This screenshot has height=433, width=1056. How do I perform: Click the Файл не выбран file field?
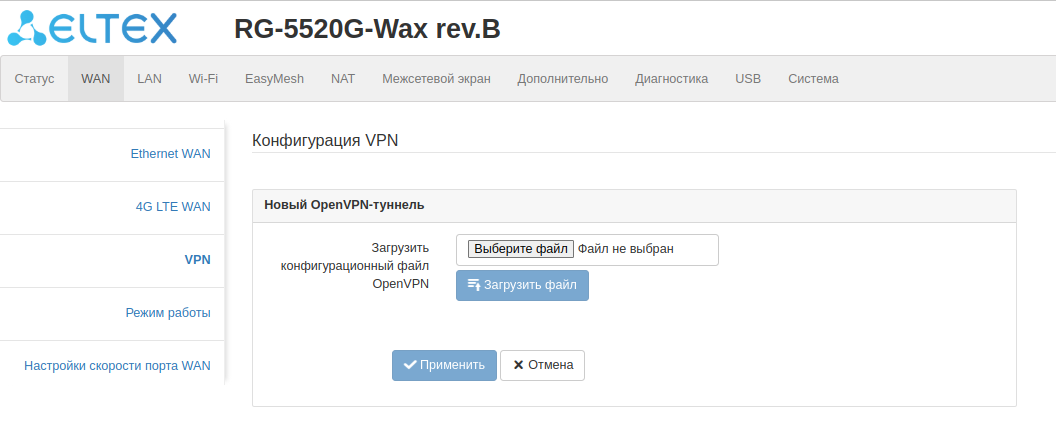coord(587,250)
